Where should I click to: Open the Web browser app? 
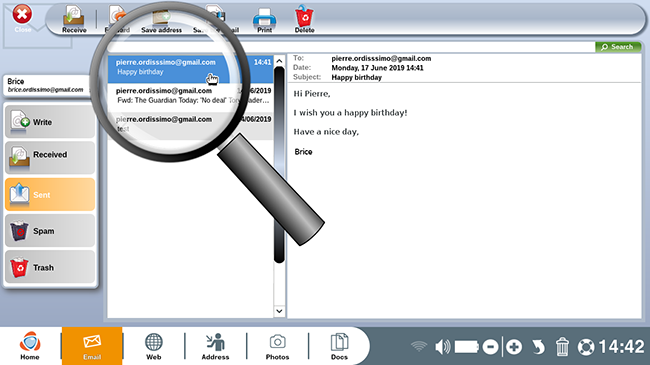pyautogui.click(x=153, y=346)
